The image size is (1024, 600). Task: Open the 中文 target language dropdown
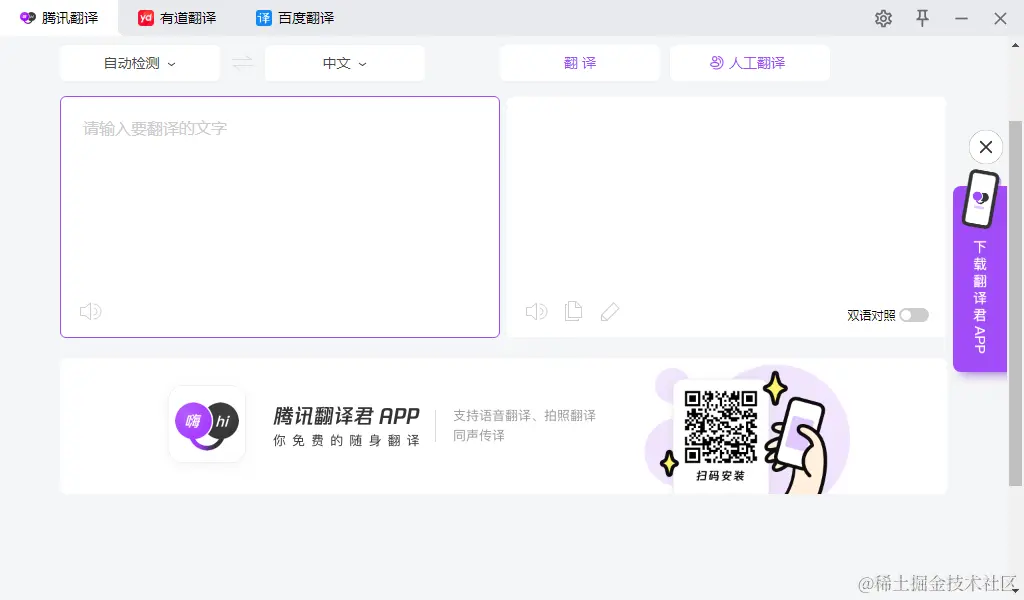(345, 63)
